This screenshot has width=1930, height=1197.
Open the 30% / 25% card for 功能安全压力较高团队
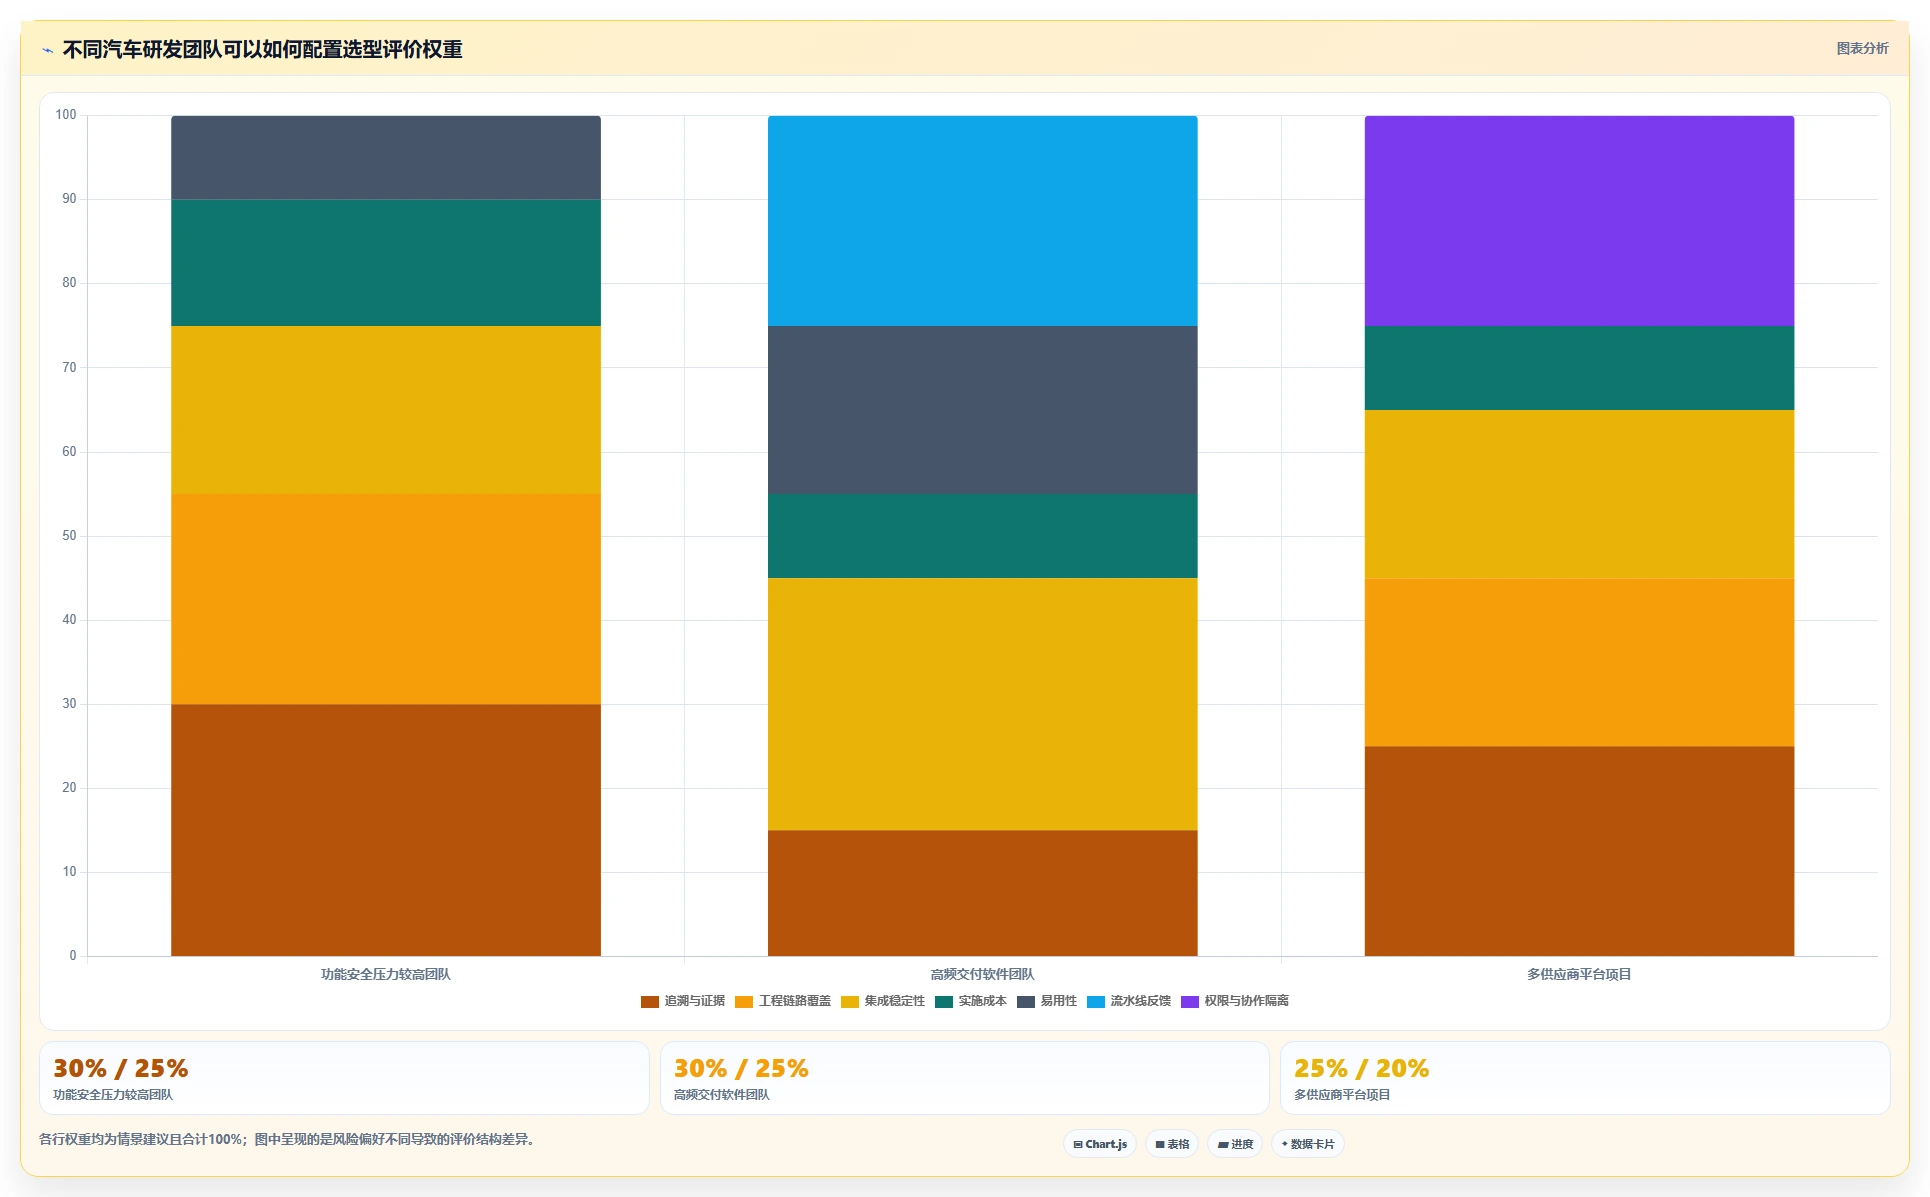click(x=344, y=1078)
